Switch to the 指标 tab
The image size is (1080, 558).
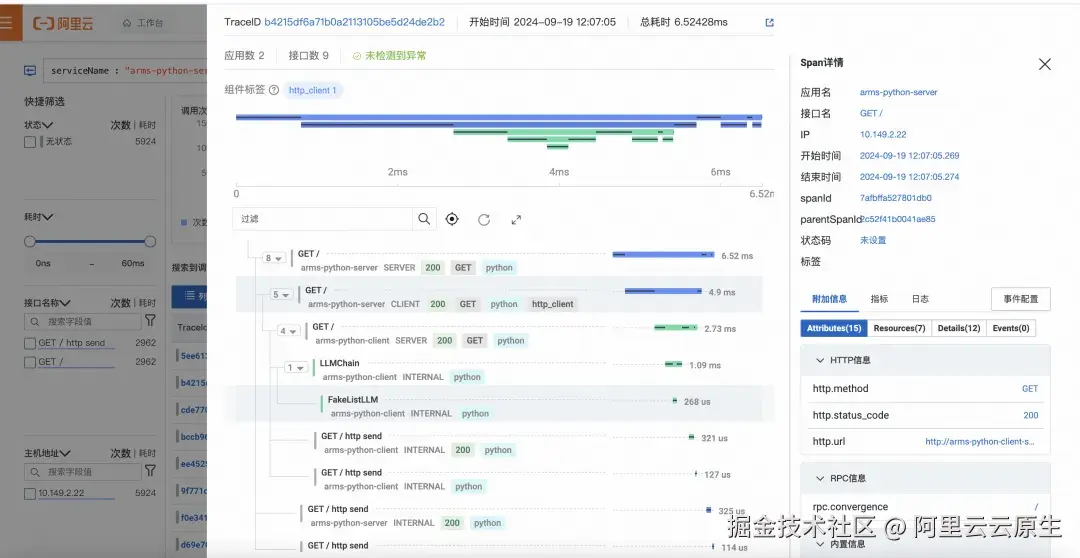(x=880, y=299)
